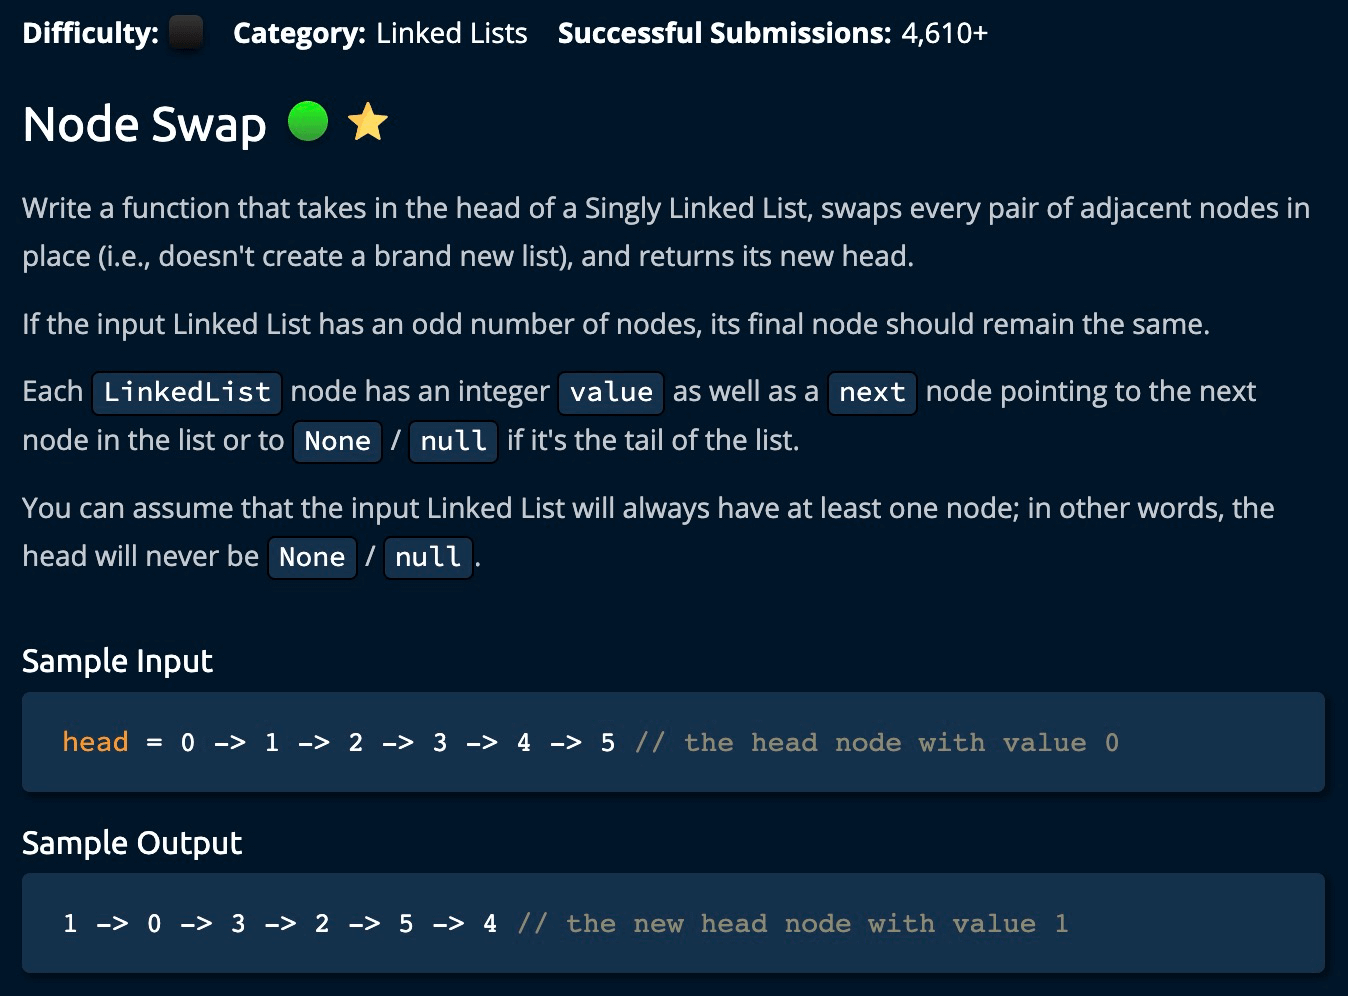Click the Difficulty label
Image resolution: width=1348 pixels, height=996 pixels.
[x=90, y=33]
